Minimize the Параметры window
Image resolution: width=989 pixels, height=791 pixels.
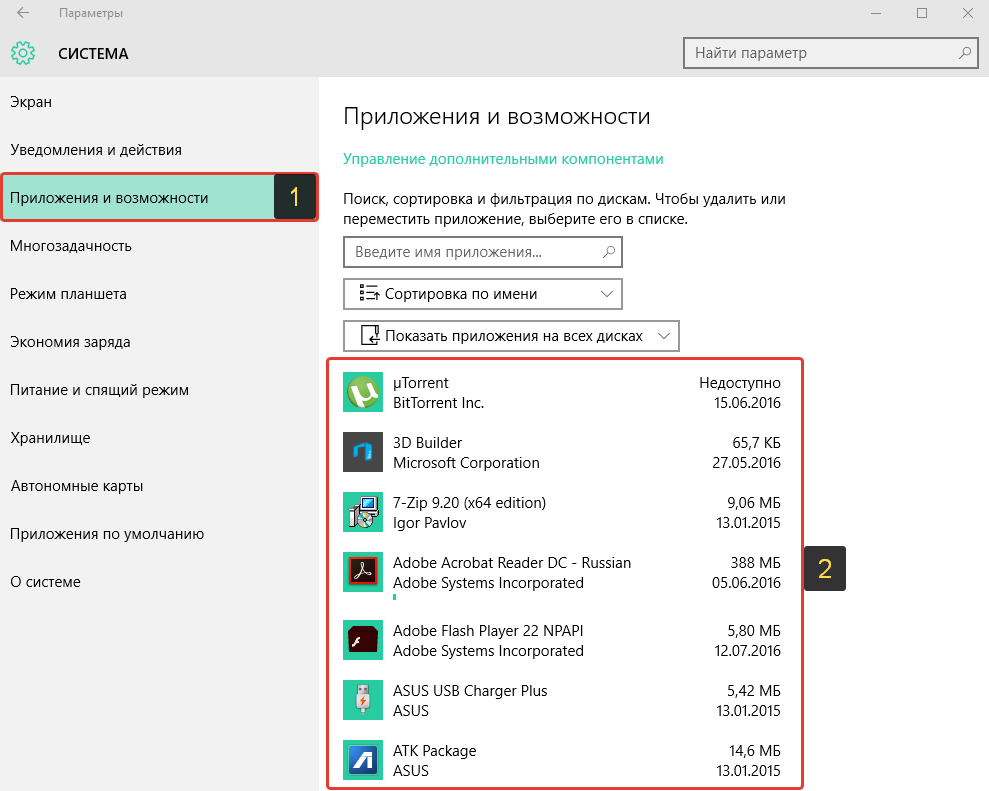click(x=875, y=13)
